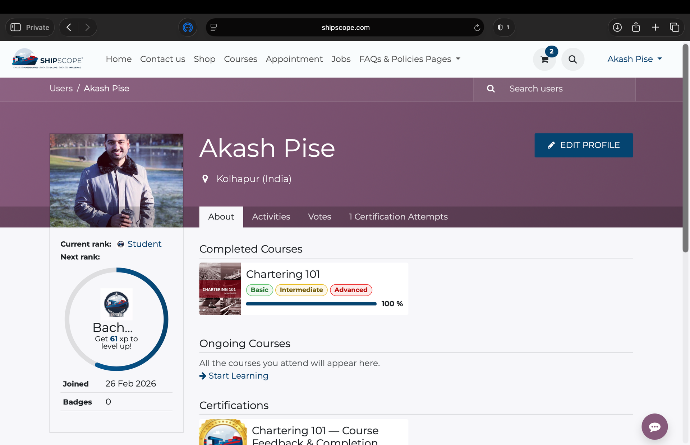Switch to the Activities tab
The image size is (690, 445).
(x=271, y=217)
